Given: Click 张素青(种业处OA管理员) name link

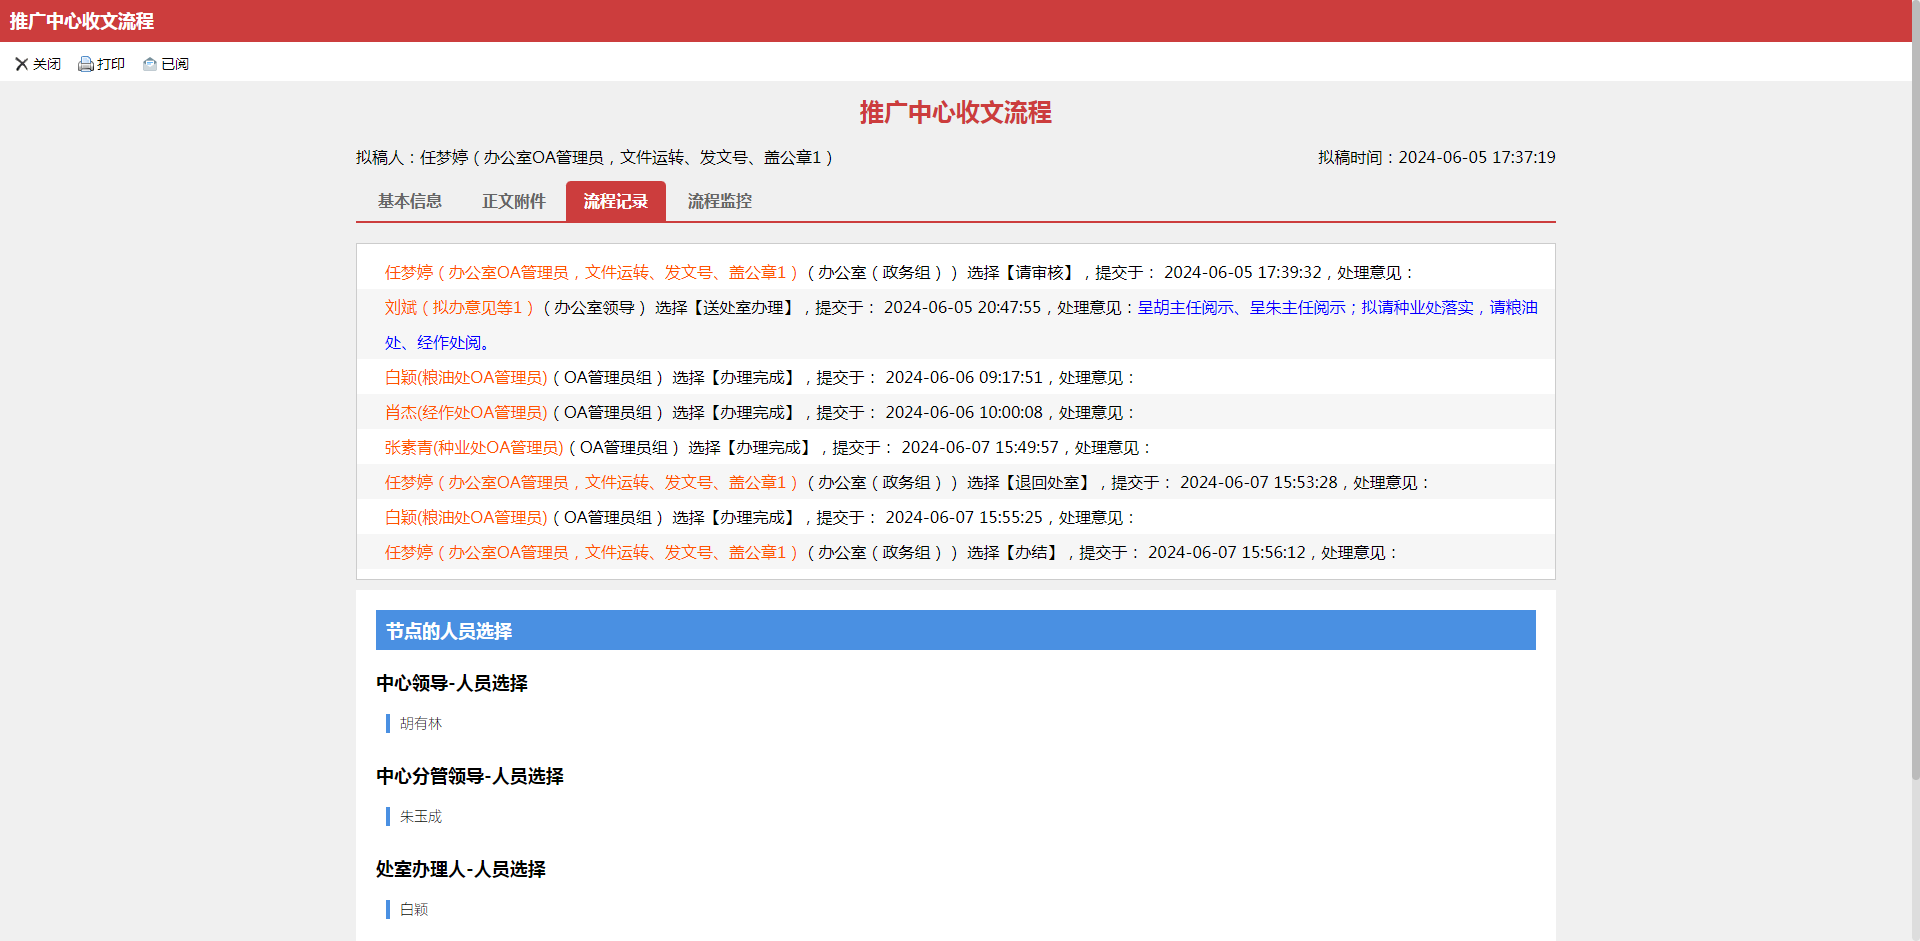Looking at the screenshot, I should tap(474, 448).
